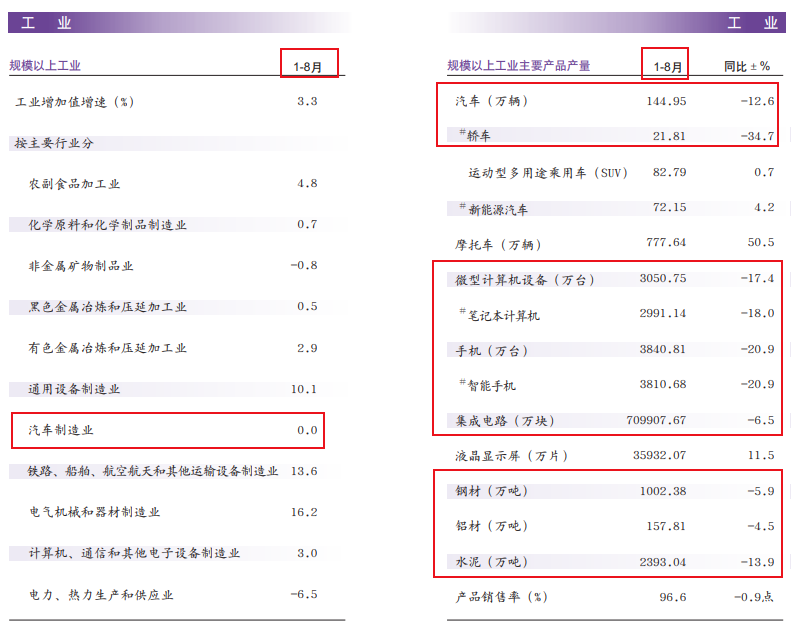The image size is (792, 624).
Task: Click the 同比±% column header
Action: click(747, 66)
